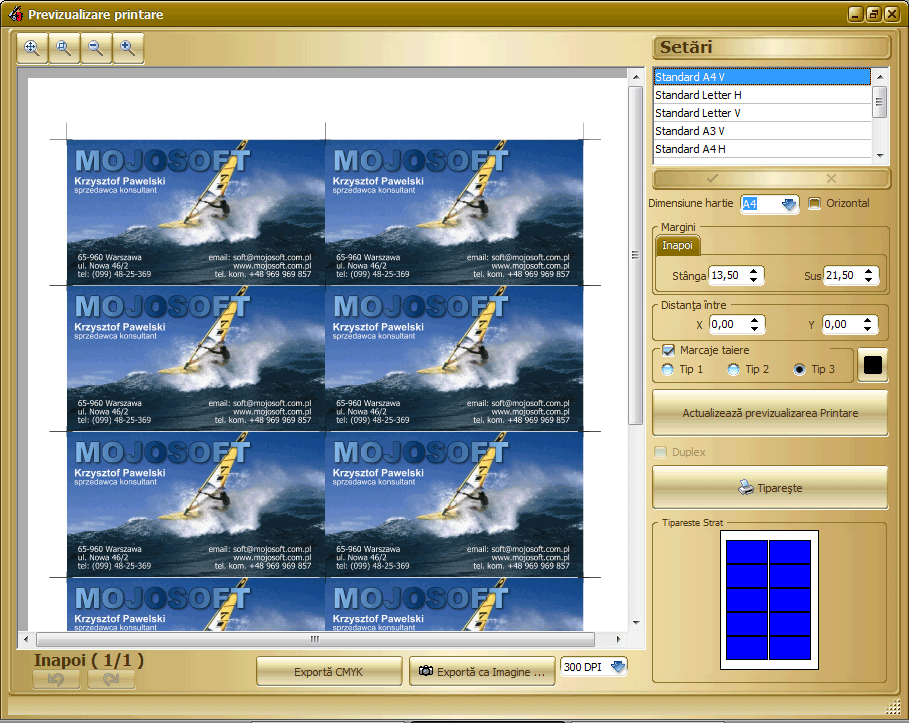Select the Tip 1 radio button
Screen dimensions: 909x723
pos(668,369)
